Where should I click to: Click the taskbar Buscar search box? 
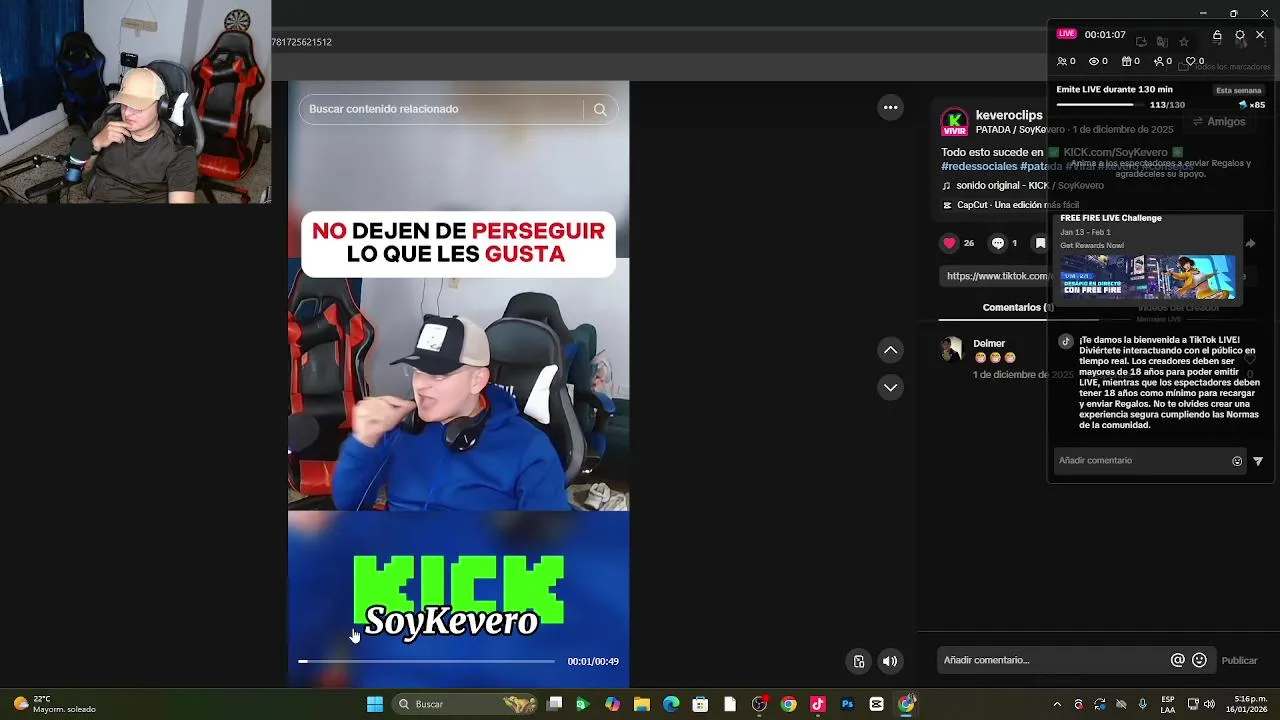click(x=466, y=704)
